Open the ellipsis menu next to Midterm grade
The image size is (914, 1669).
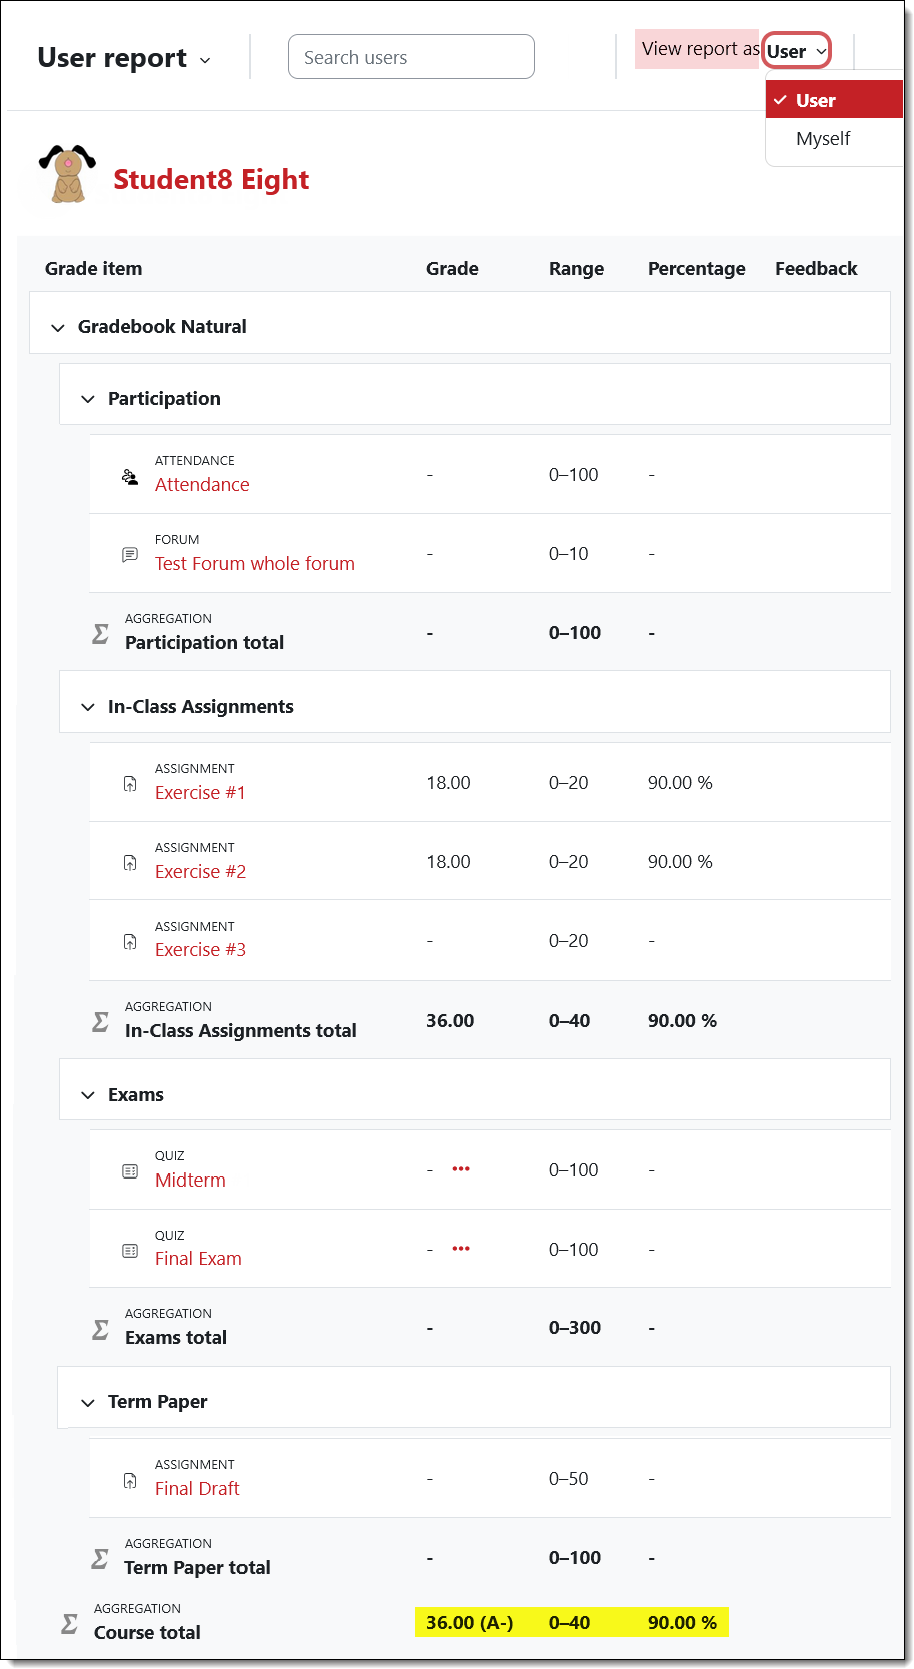pyautogui.click(x=461, y=1169)
